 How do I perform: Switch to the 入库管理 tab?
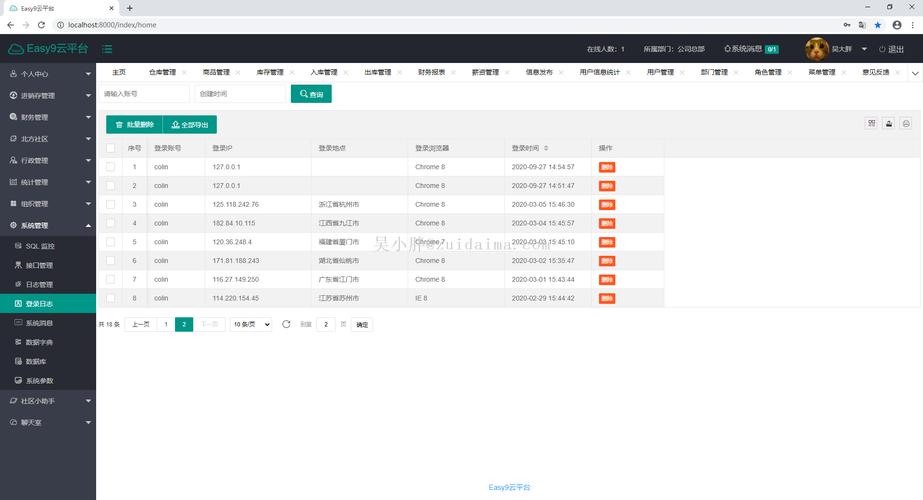click(324, 72)
